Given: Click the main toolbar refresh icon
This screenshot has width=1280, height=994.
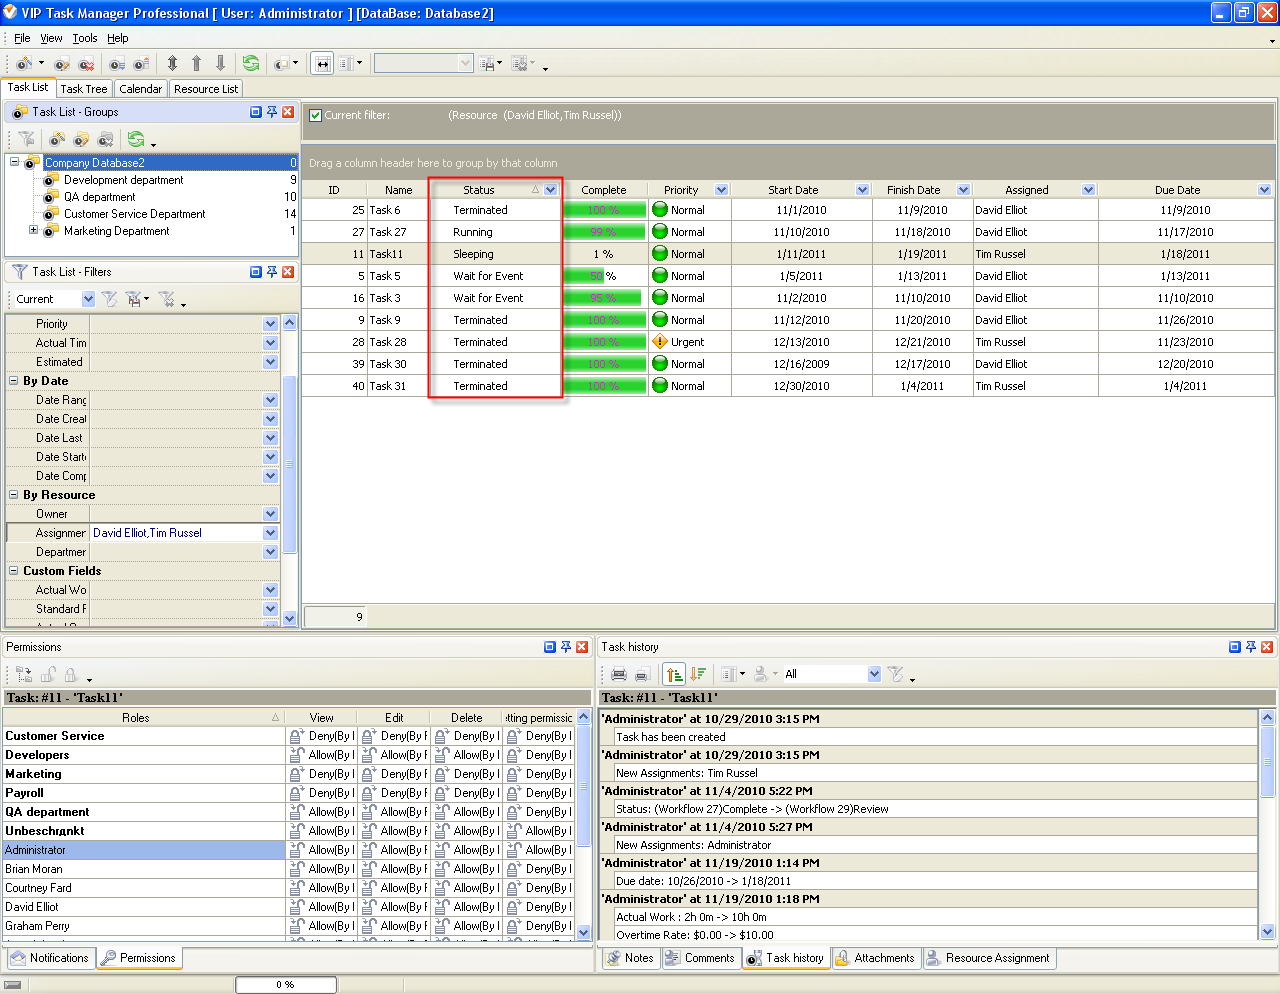Looking at the screenshot, I should point(250,63).
